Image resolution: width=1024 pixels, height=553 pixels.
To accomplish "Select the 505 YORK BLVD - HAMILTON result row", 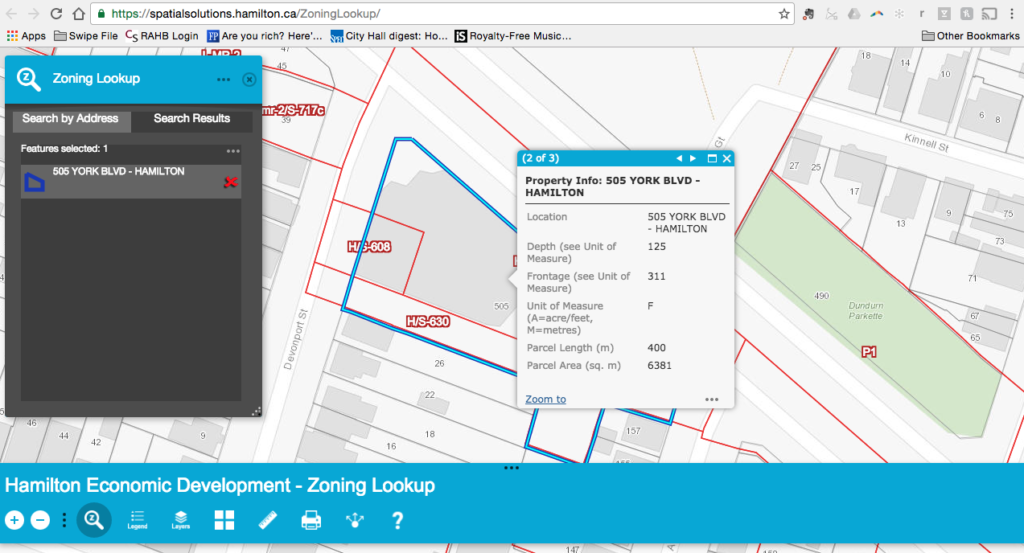I will 131,182.
